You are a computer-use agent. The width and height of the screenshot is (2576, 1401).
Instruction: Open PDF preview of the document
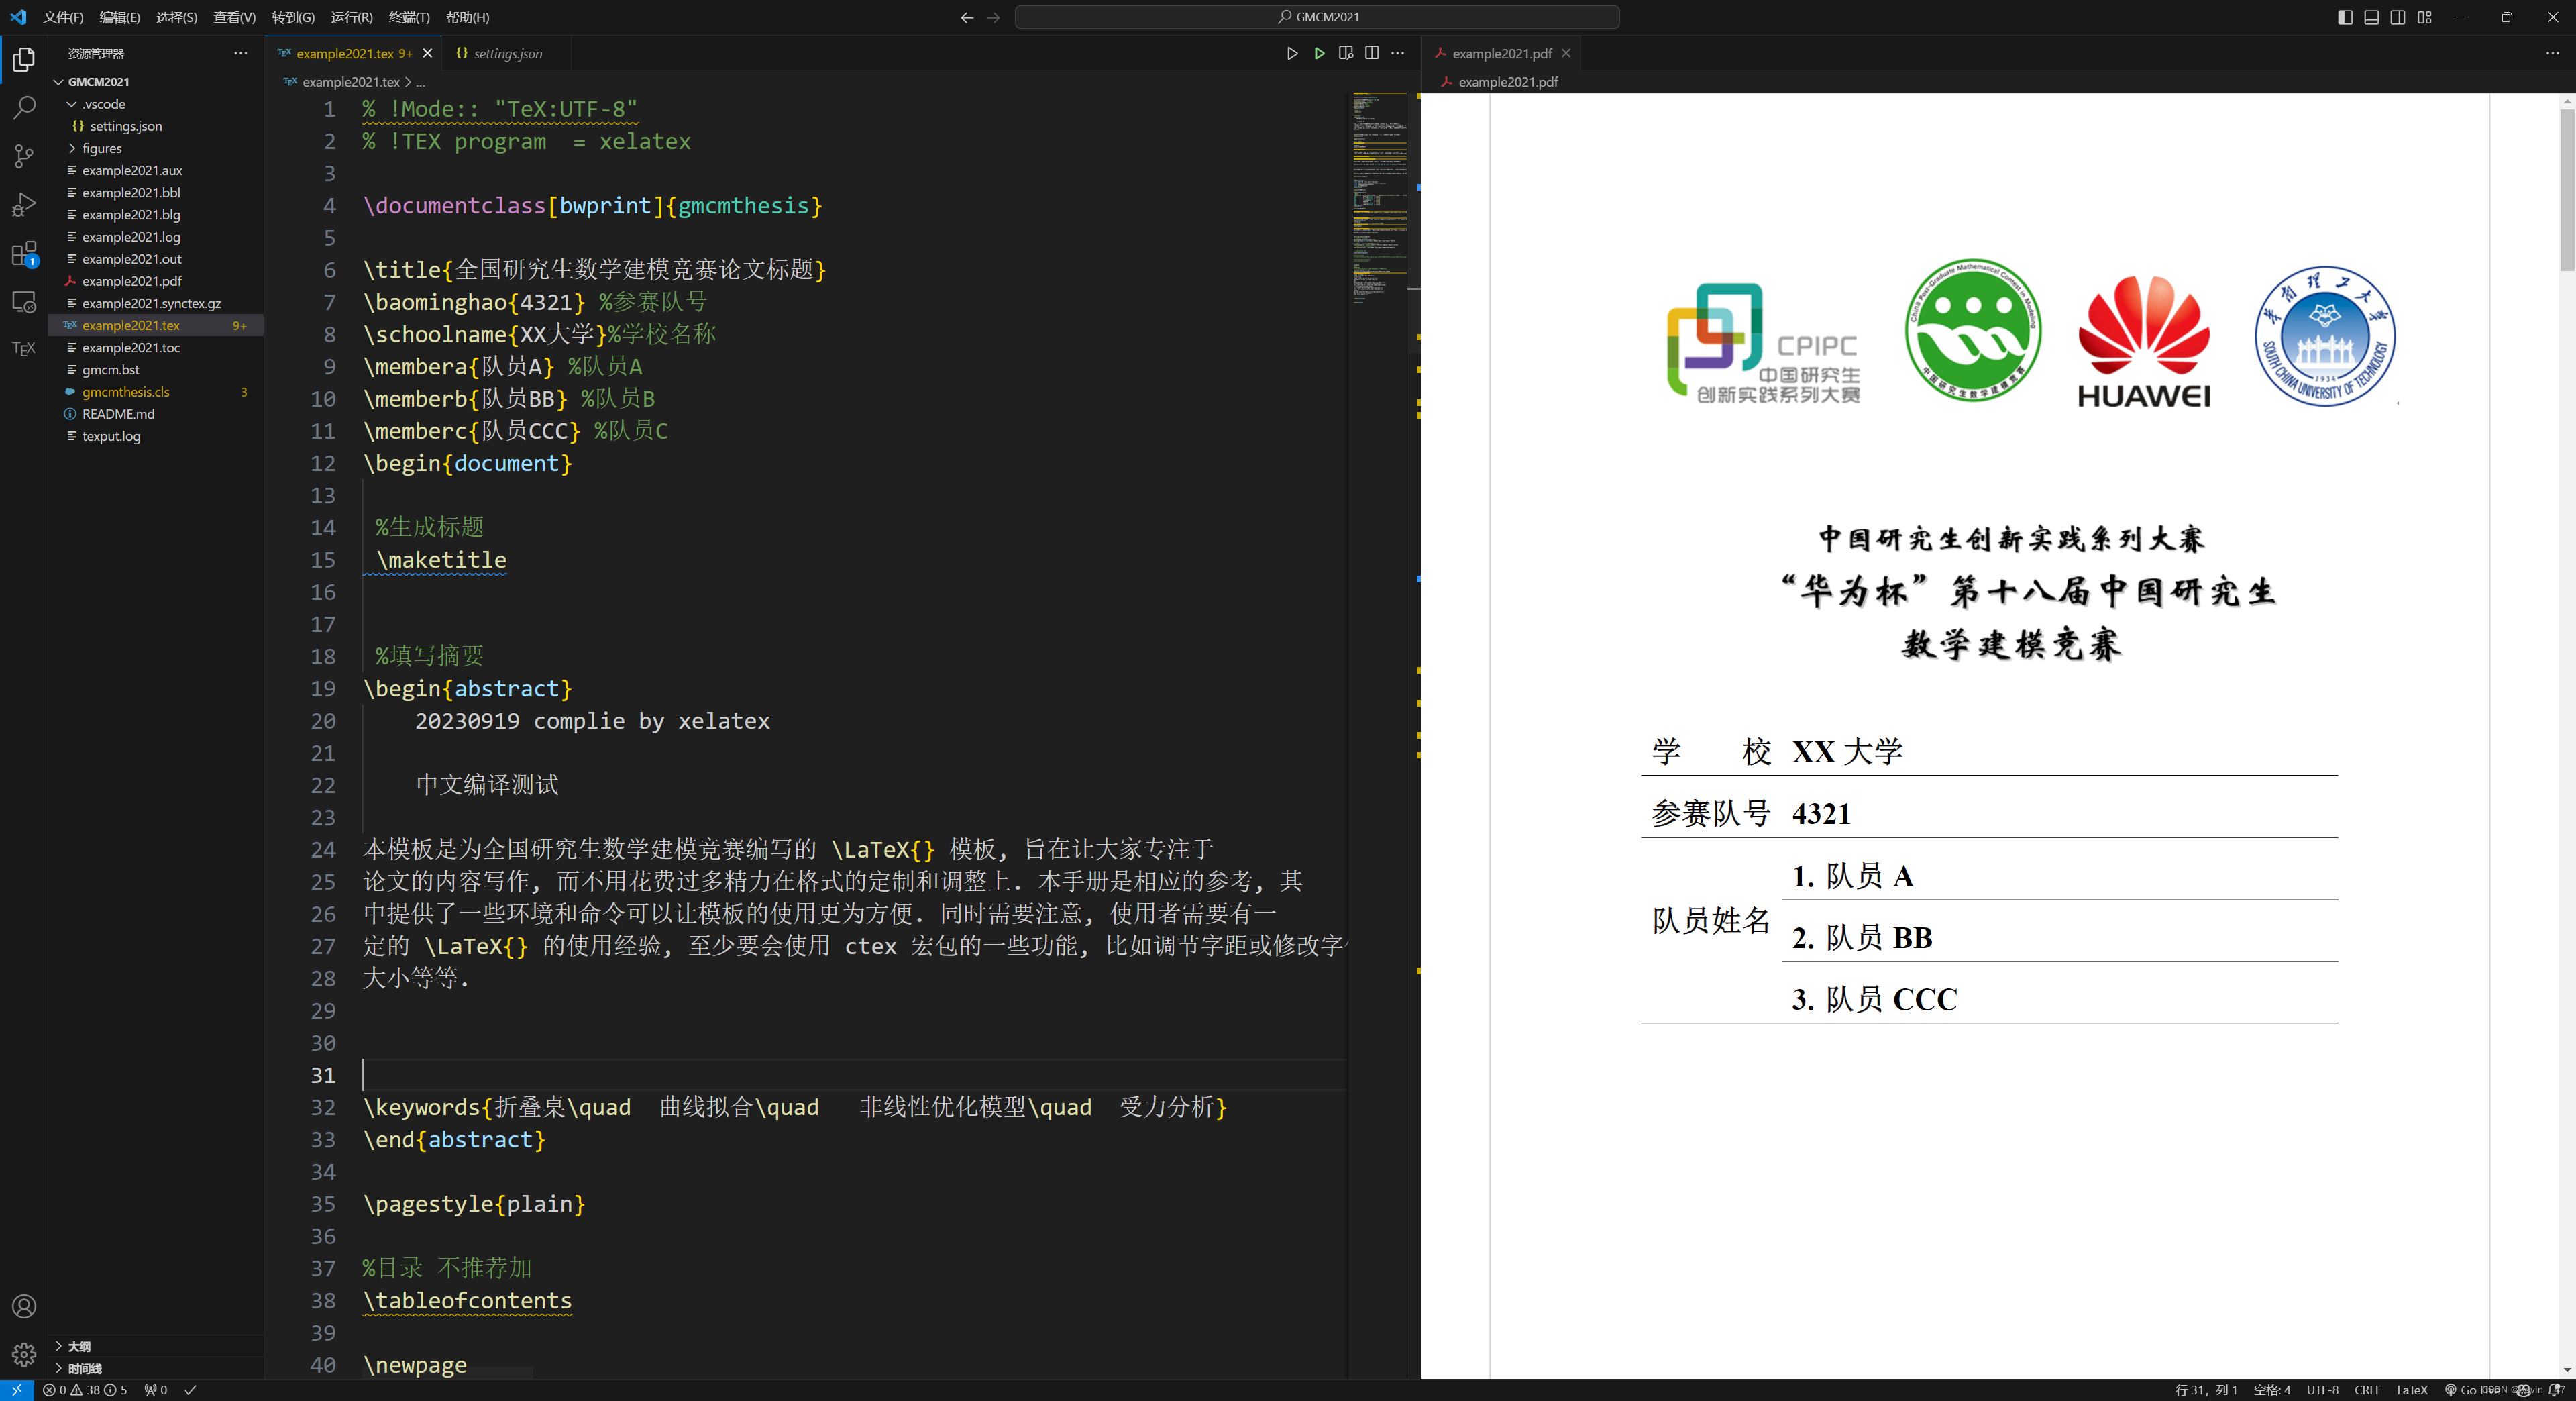click(x=1346, y=53)
